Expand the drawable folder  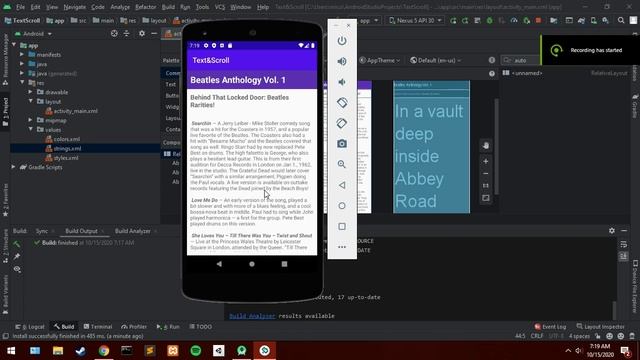click(x=31, y=92)
